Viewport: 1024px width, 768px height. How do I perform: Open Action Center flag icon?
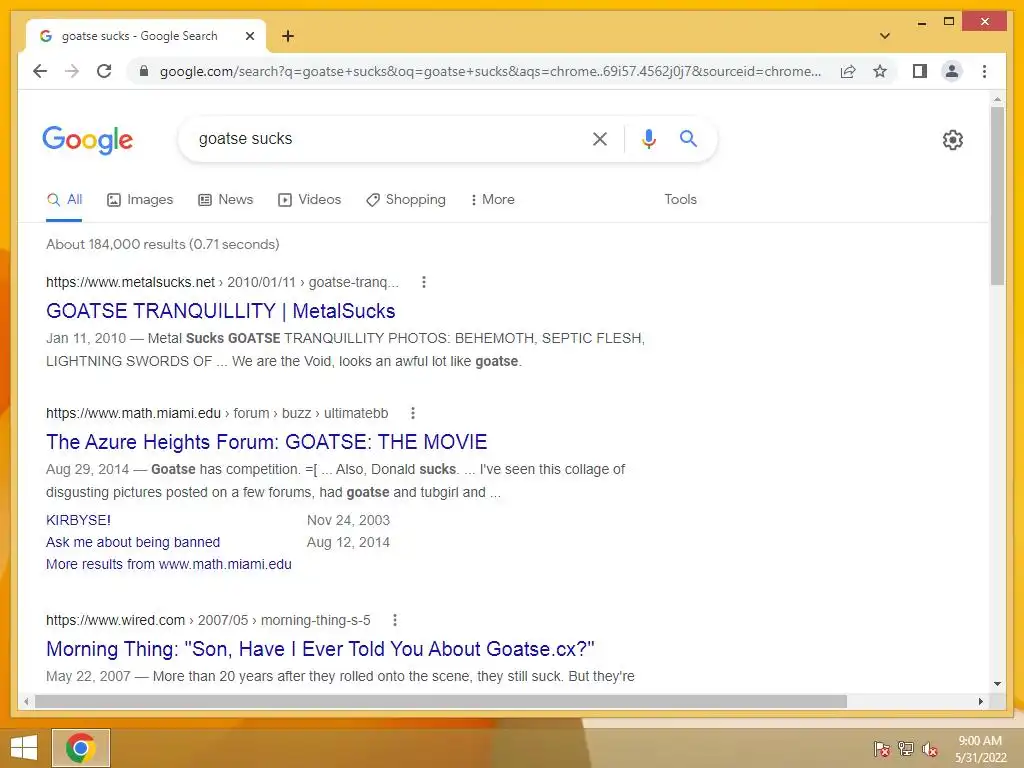click(x=882, y=748)
